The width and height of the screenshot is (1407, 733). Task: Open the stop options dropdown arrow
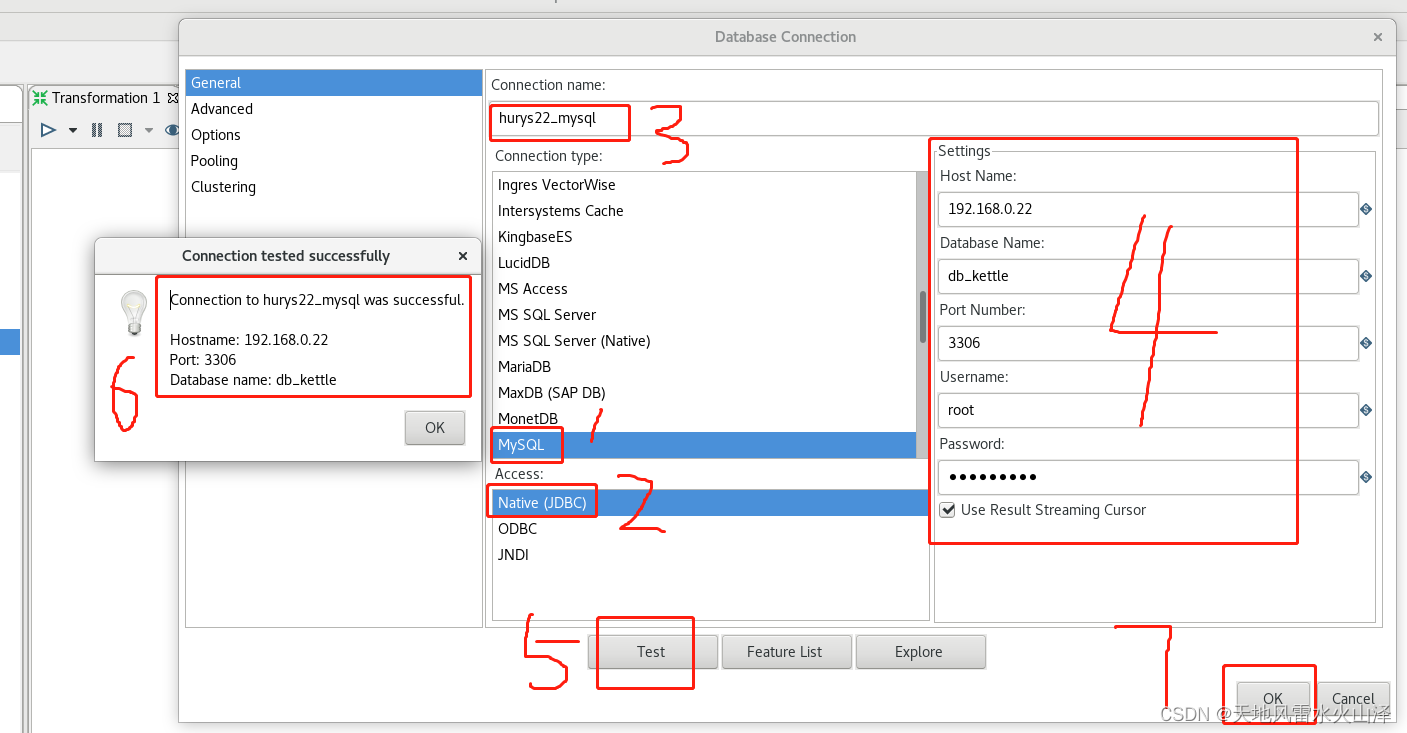[x=149, y=131]
